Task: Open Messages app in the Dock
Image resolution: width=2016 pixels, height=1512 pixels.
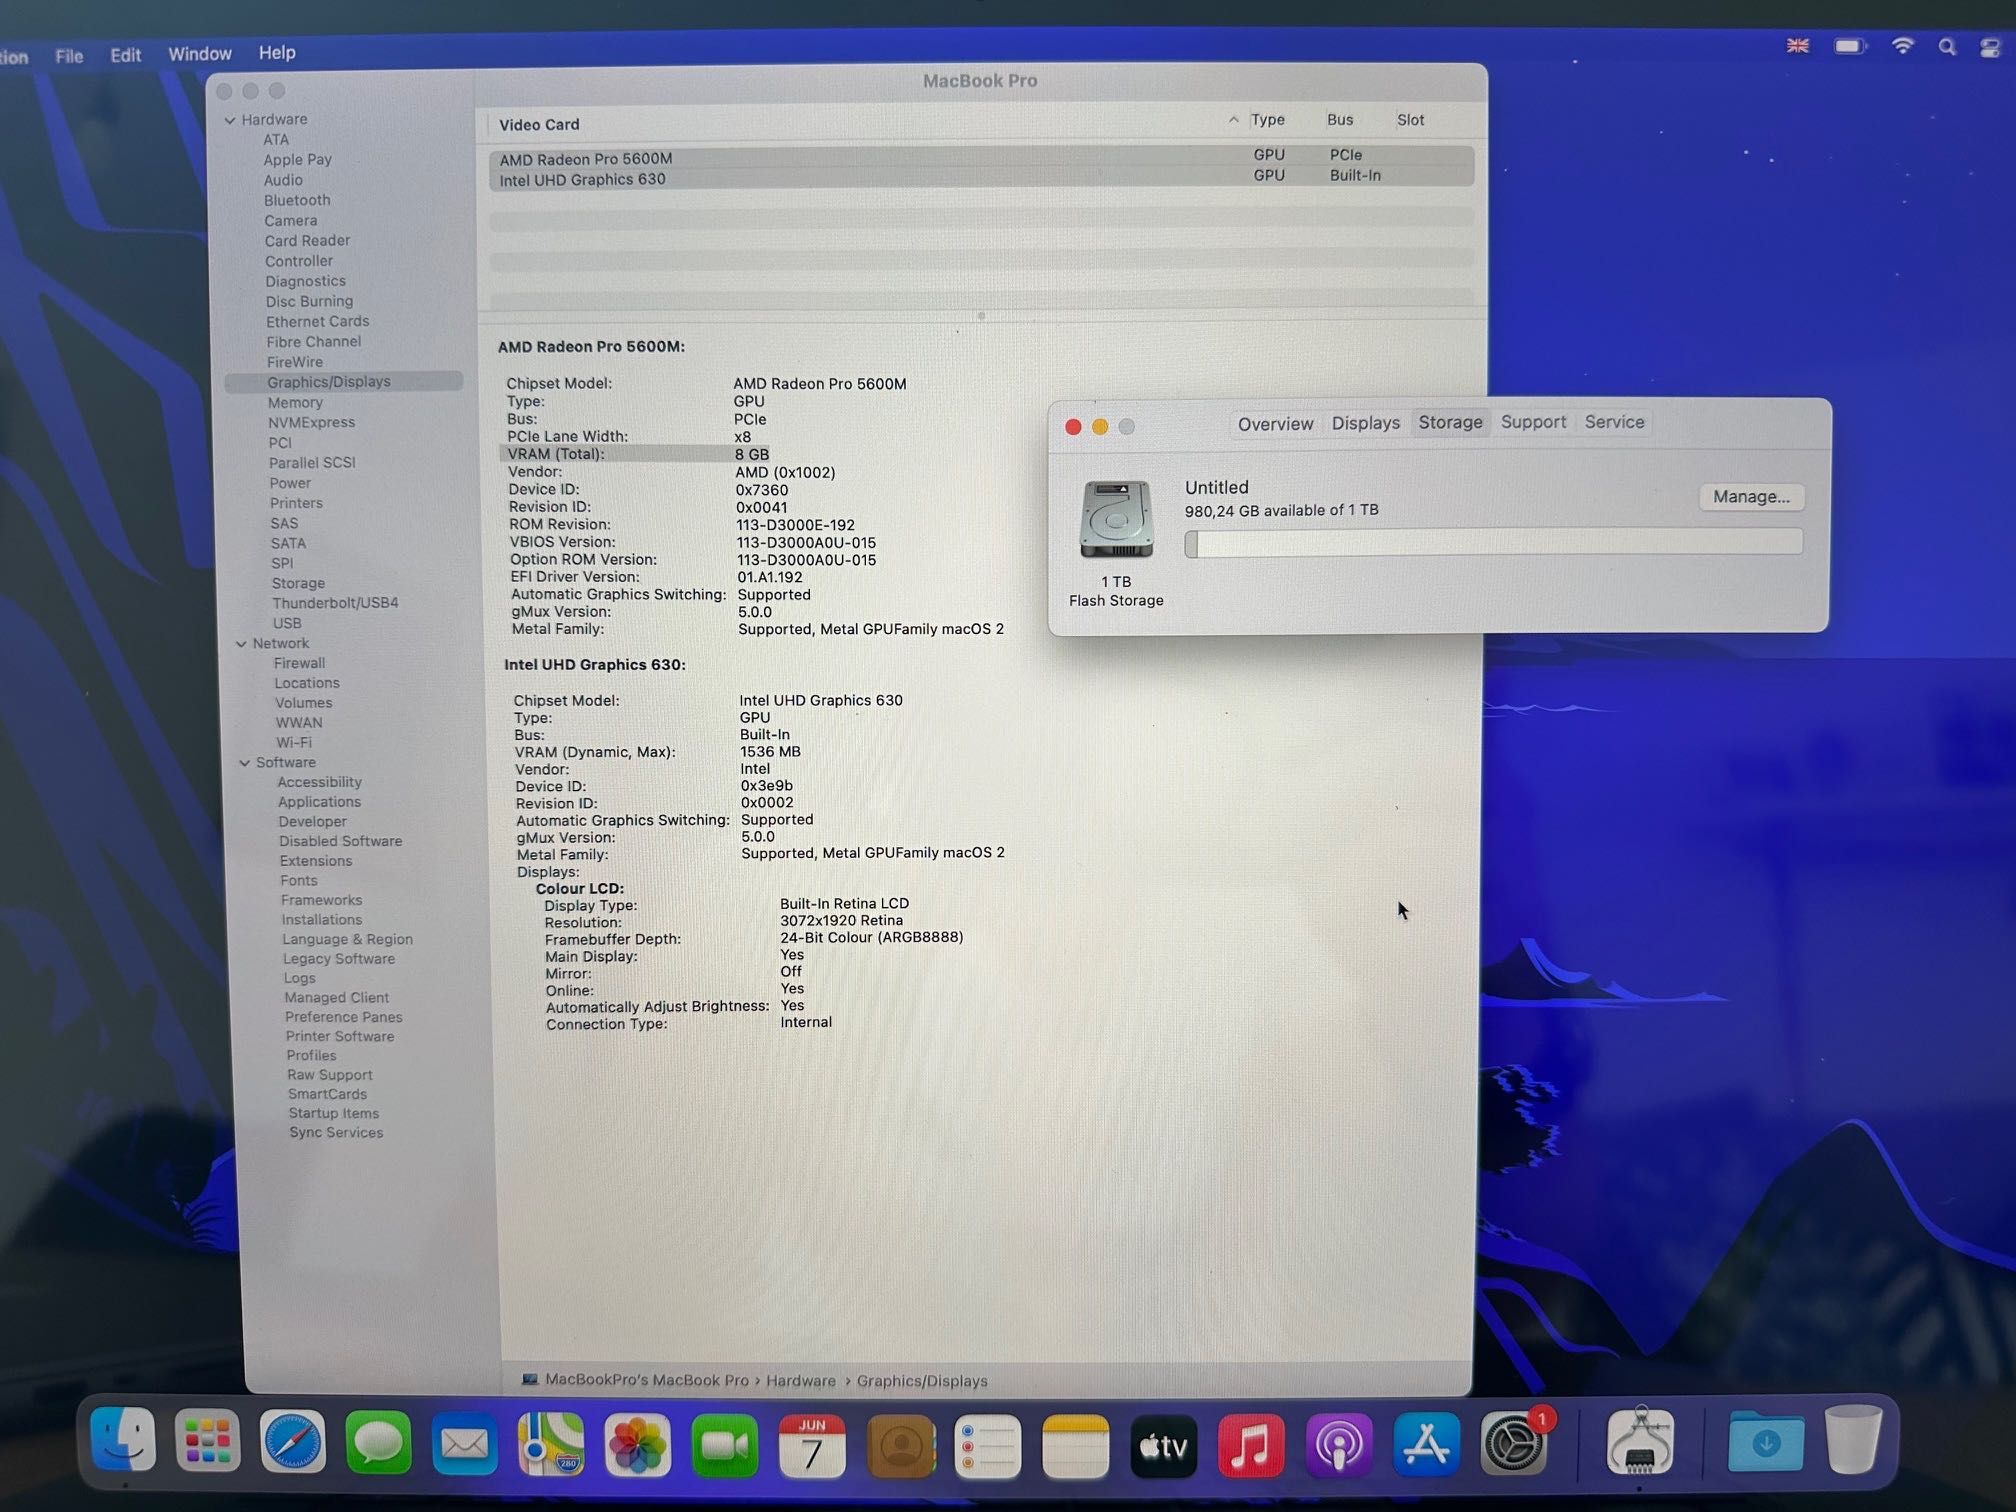Action: pyautogui.click(x=378, y=1442)
